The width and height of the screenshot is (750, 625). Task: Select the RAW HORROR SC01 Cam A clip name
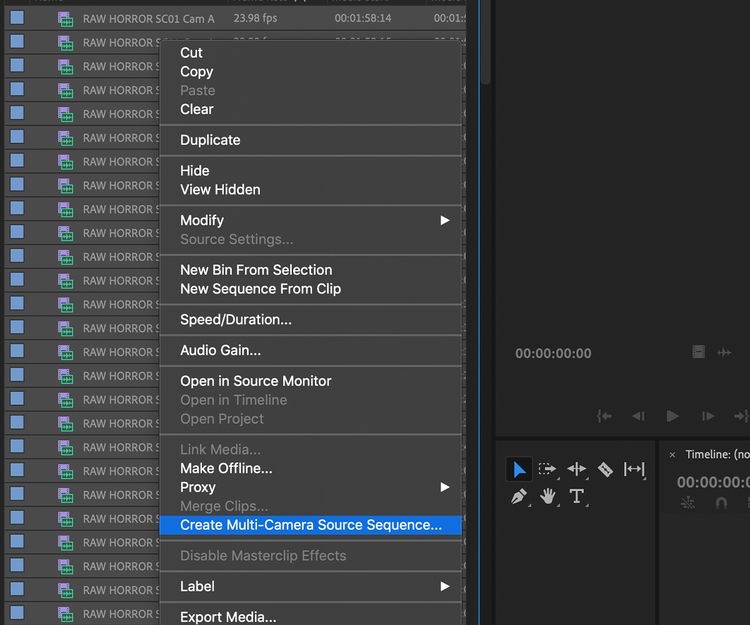point(149,19)
